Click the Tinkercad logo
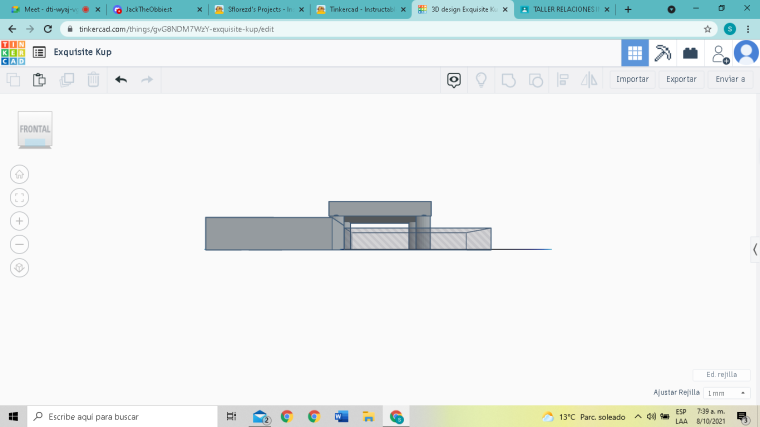The image size is (760, 427). pyautogui.click(x=13, y=53)
